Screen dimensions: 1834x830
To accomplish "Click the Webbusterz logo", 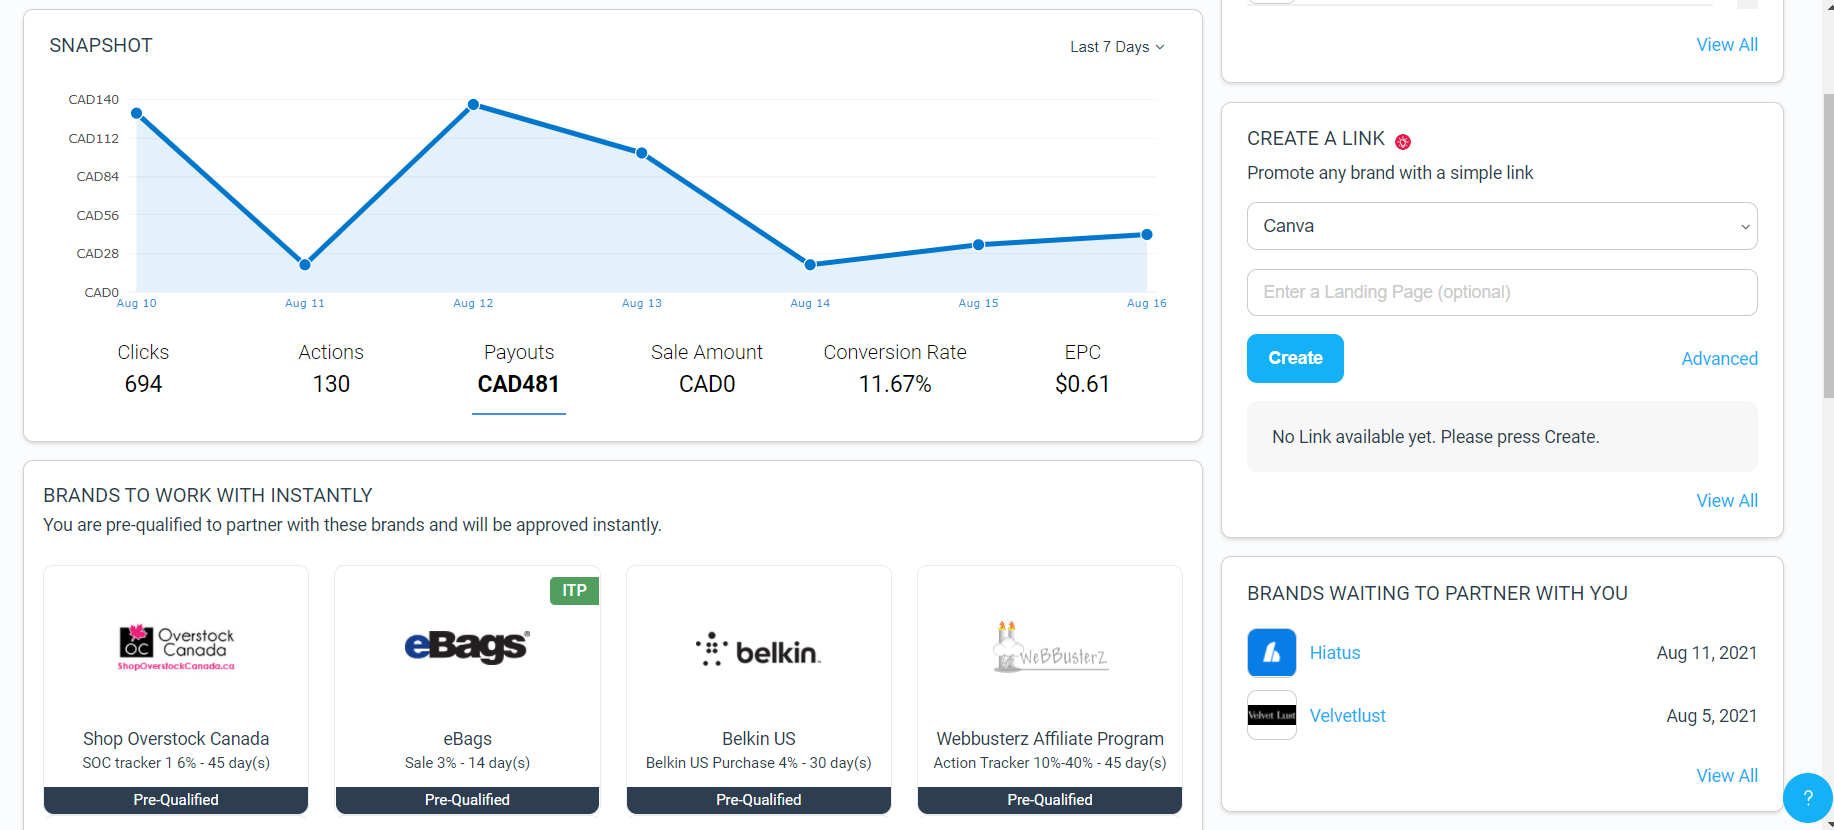I will click(1050, 647).
